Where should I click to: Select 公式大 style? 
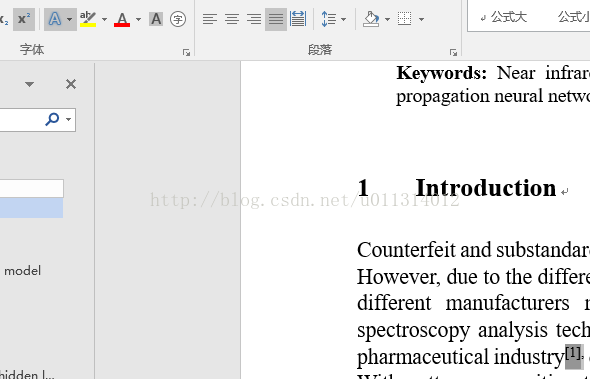click(x=503, y=17)
